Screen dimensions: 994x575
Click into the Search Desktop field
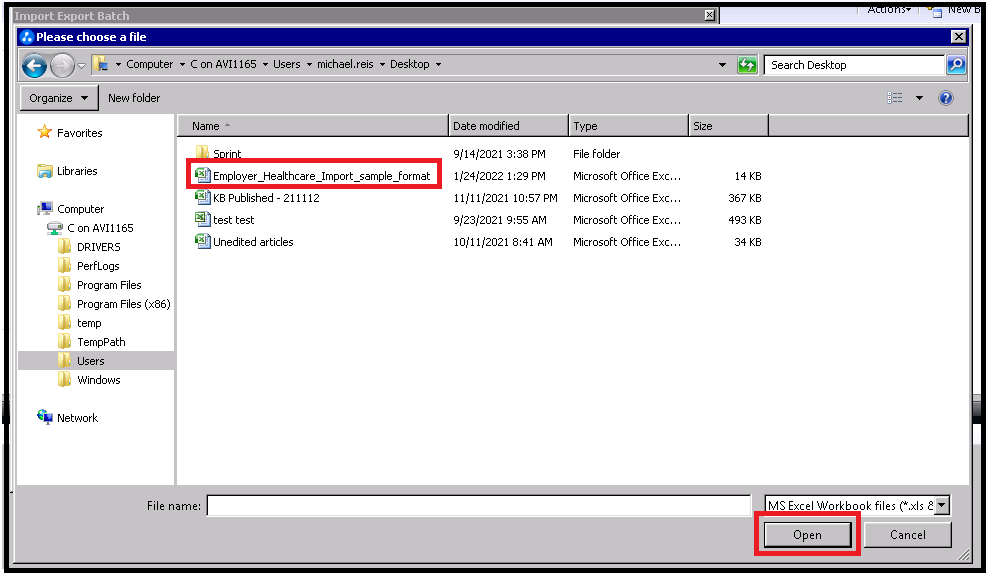coord(854,65)
